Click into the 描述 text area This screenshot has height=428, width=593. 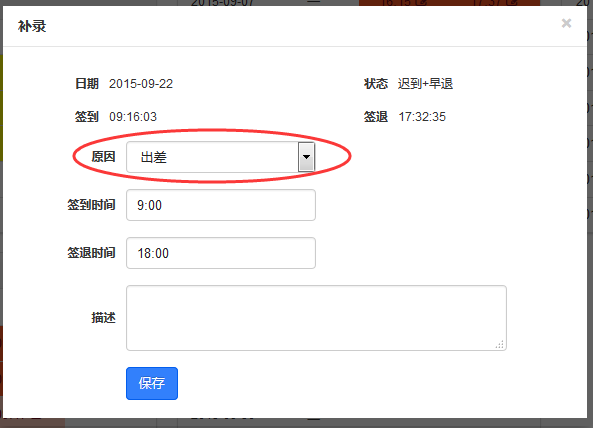coord(316,318)
